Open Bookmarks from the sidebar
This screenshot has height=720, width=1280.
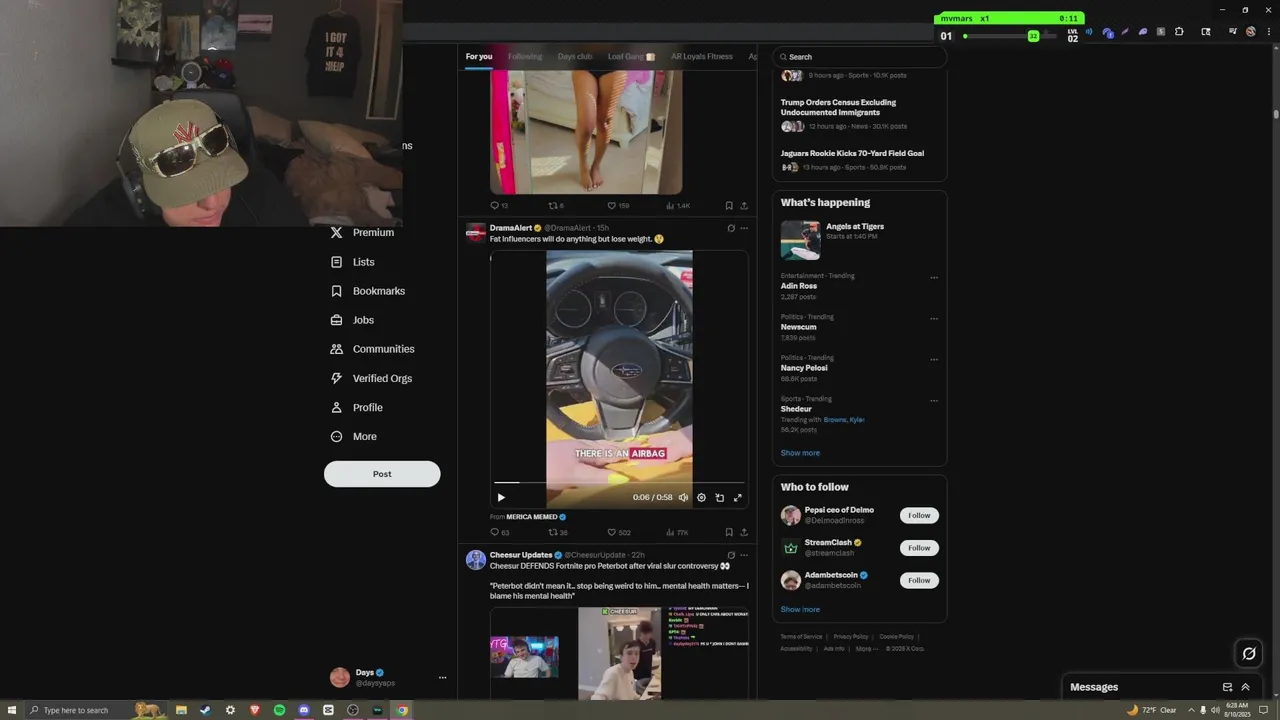click(367, 291)
